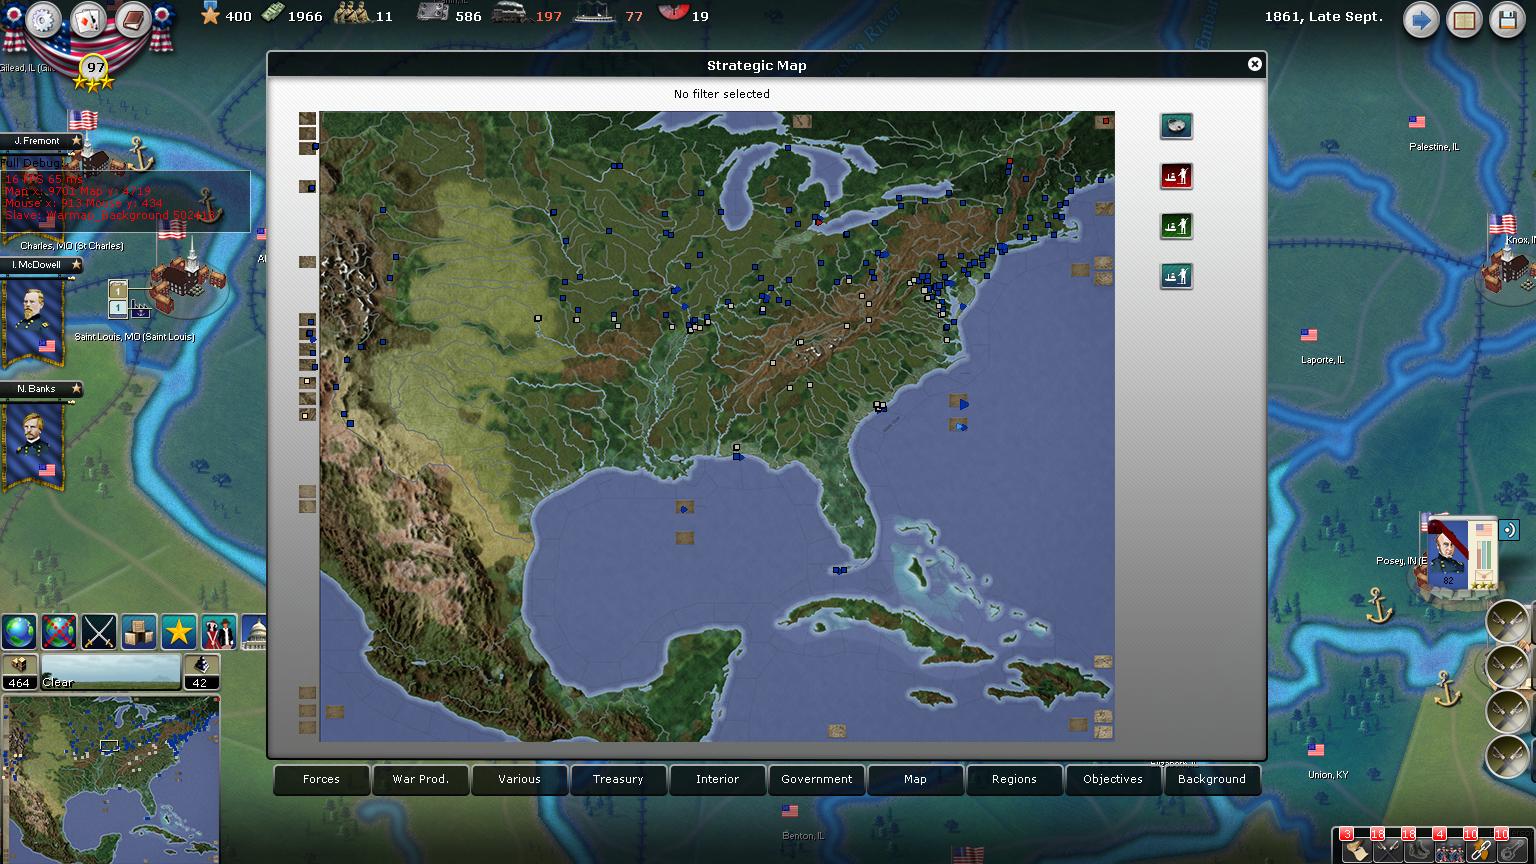Click the end turn blue arrow button
1536x864 pixels.
pos(1420,20)
